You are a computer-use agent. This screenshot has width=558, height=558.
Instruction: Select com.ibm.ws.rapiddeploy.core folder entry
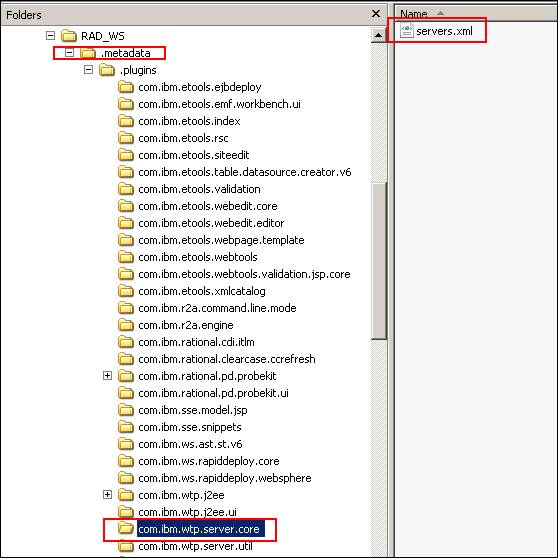pyautogui.click(x=209, y=461)
